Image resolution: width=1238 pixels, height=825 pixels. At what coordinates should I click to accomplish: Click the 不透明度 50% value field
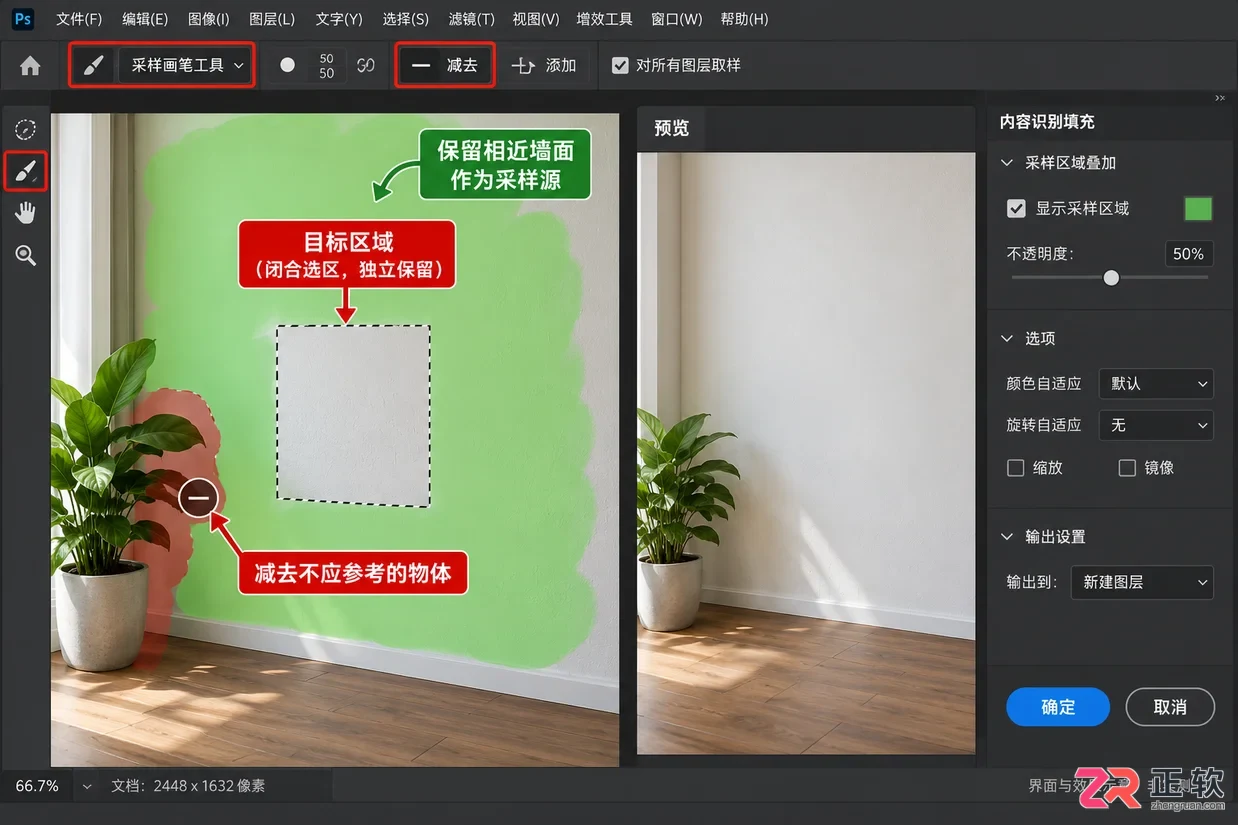click(x=1189, y=254)
